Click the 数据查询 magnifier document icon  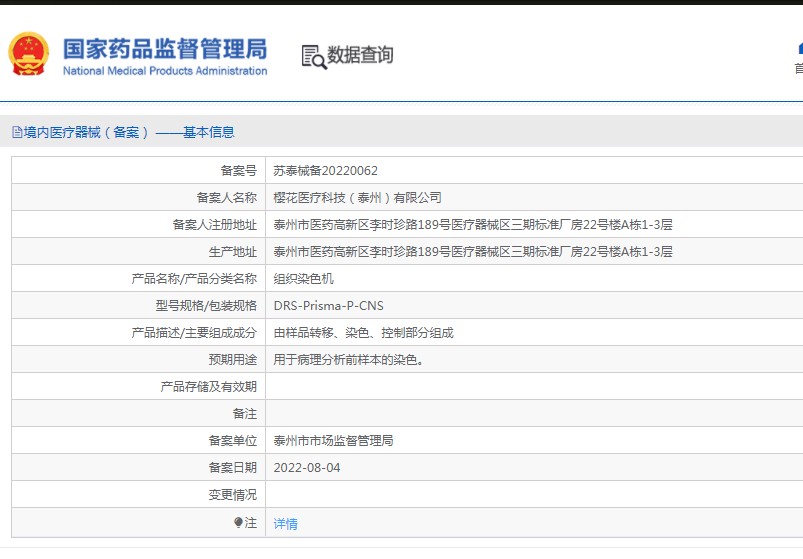pyautogui.click(x=314, y=56)
